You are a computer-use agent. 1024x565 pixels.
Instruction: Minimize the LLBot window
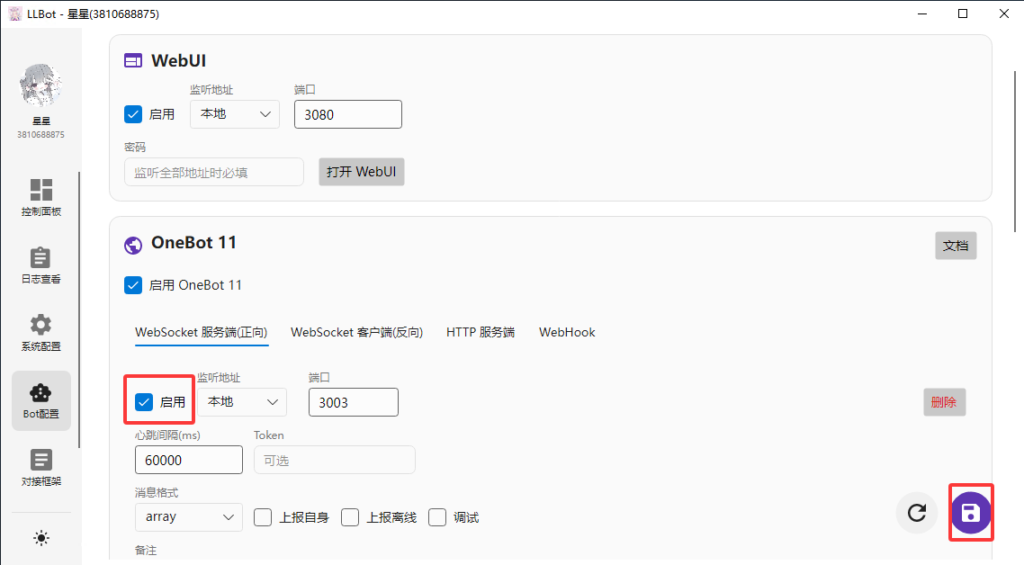(922, 14)
